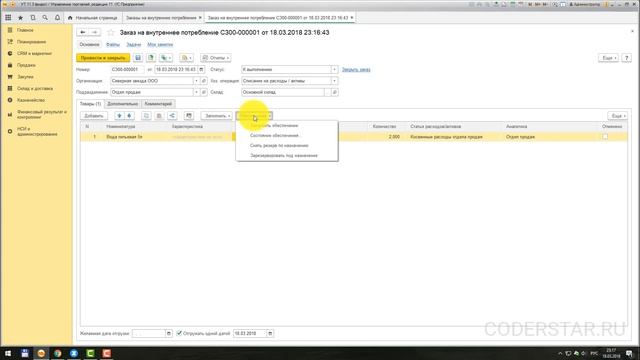
Task: Click the Добавить row button
Action: 94,116
